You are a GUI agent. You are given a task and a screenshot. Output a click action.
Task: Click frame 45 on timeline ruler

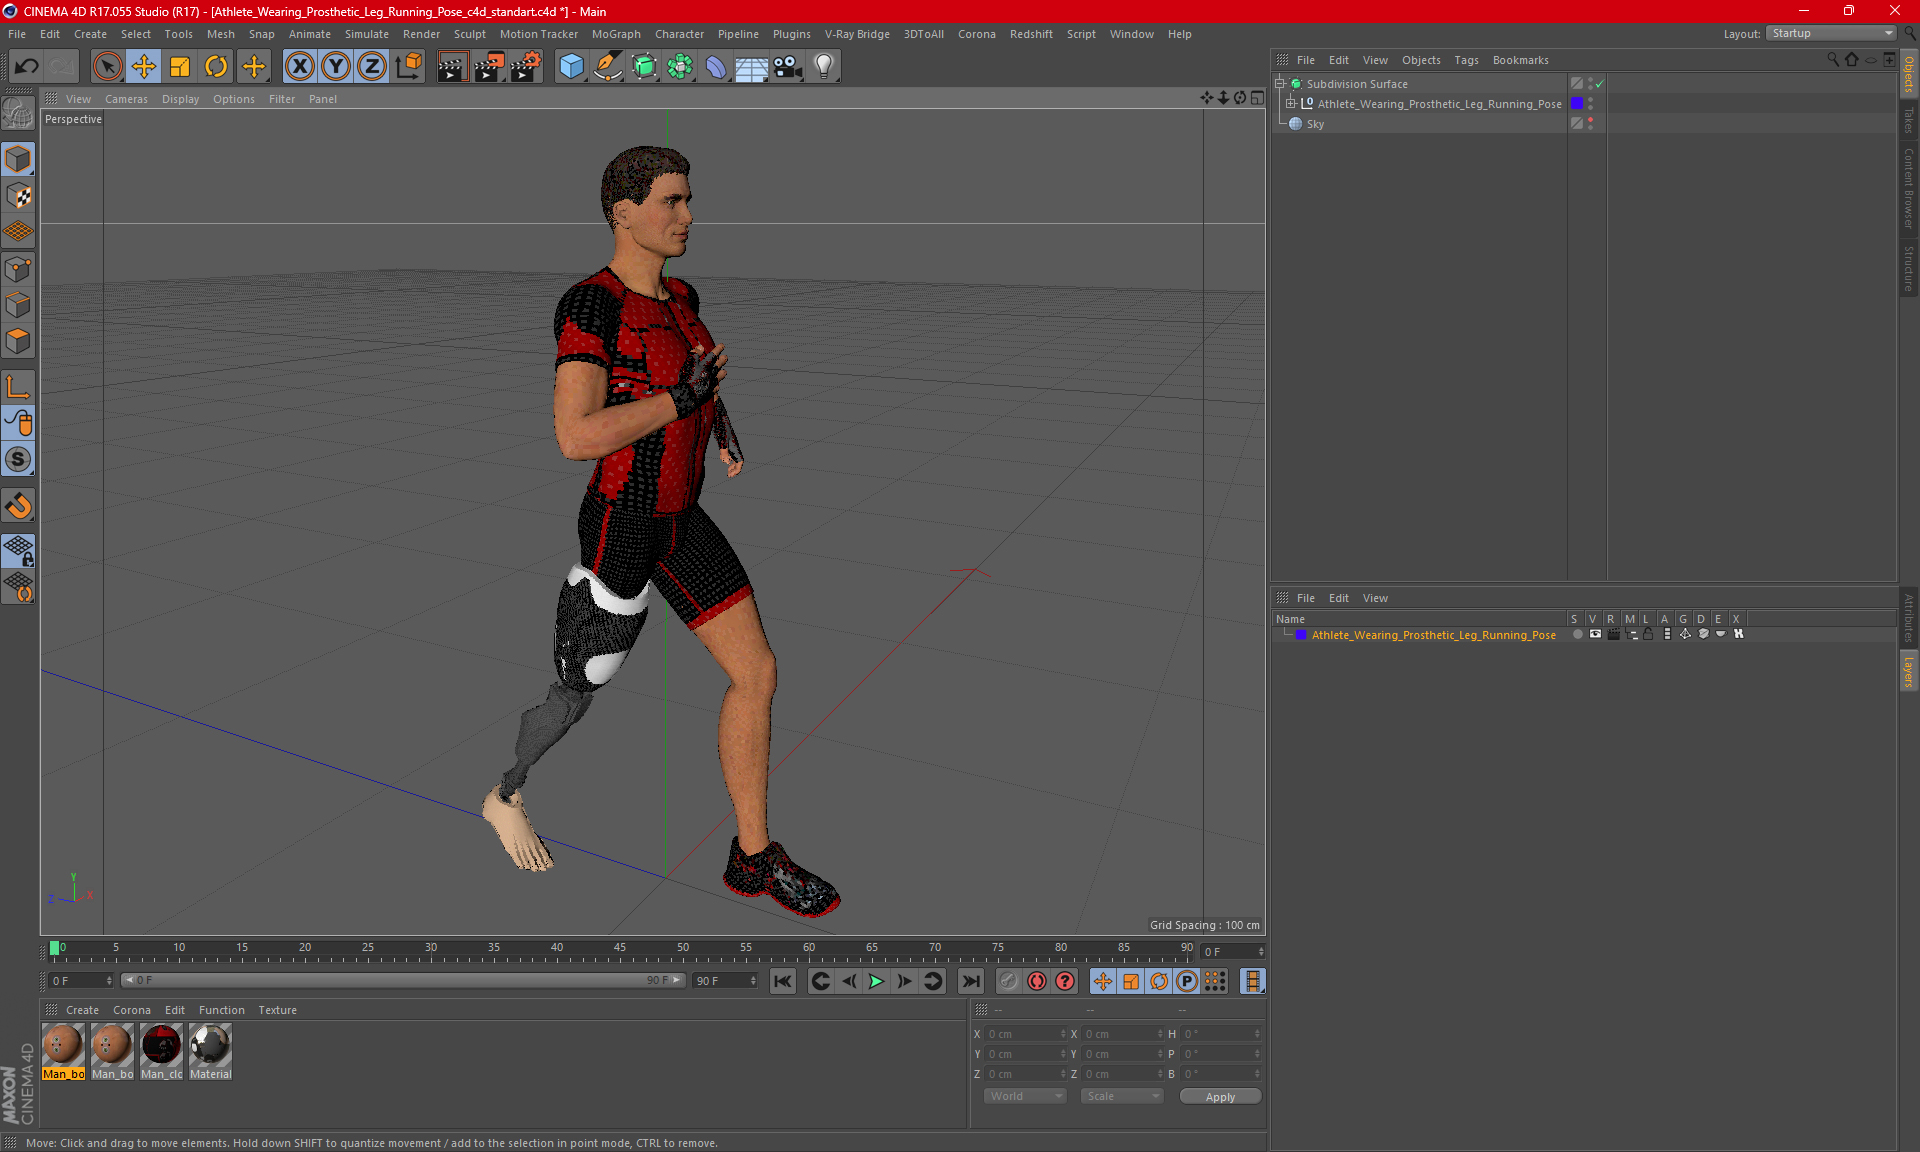[620, 948]
